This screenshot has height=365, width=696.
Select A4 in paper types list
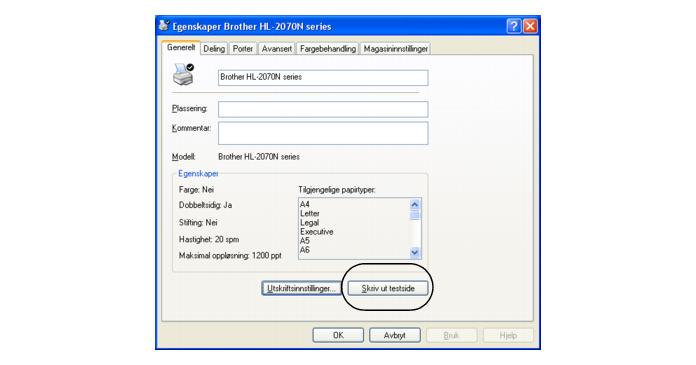(x=304, y=204)
